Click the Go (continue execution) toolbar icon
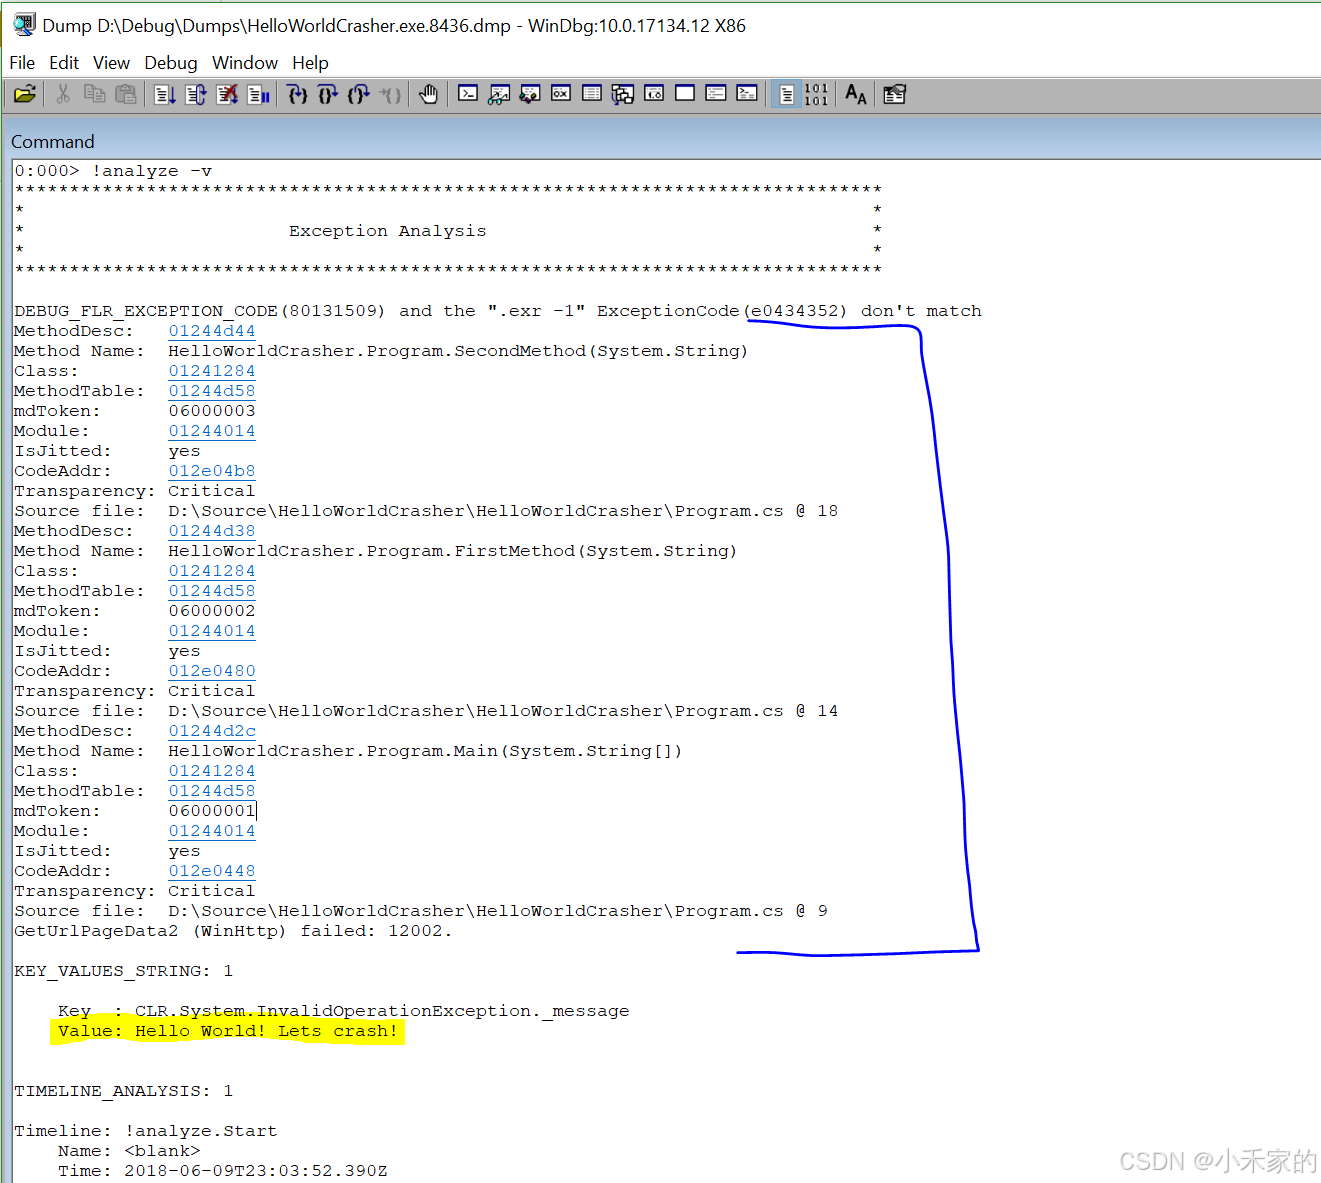Viewport: 1321px width, 1183px height. [x=165, y=94]
